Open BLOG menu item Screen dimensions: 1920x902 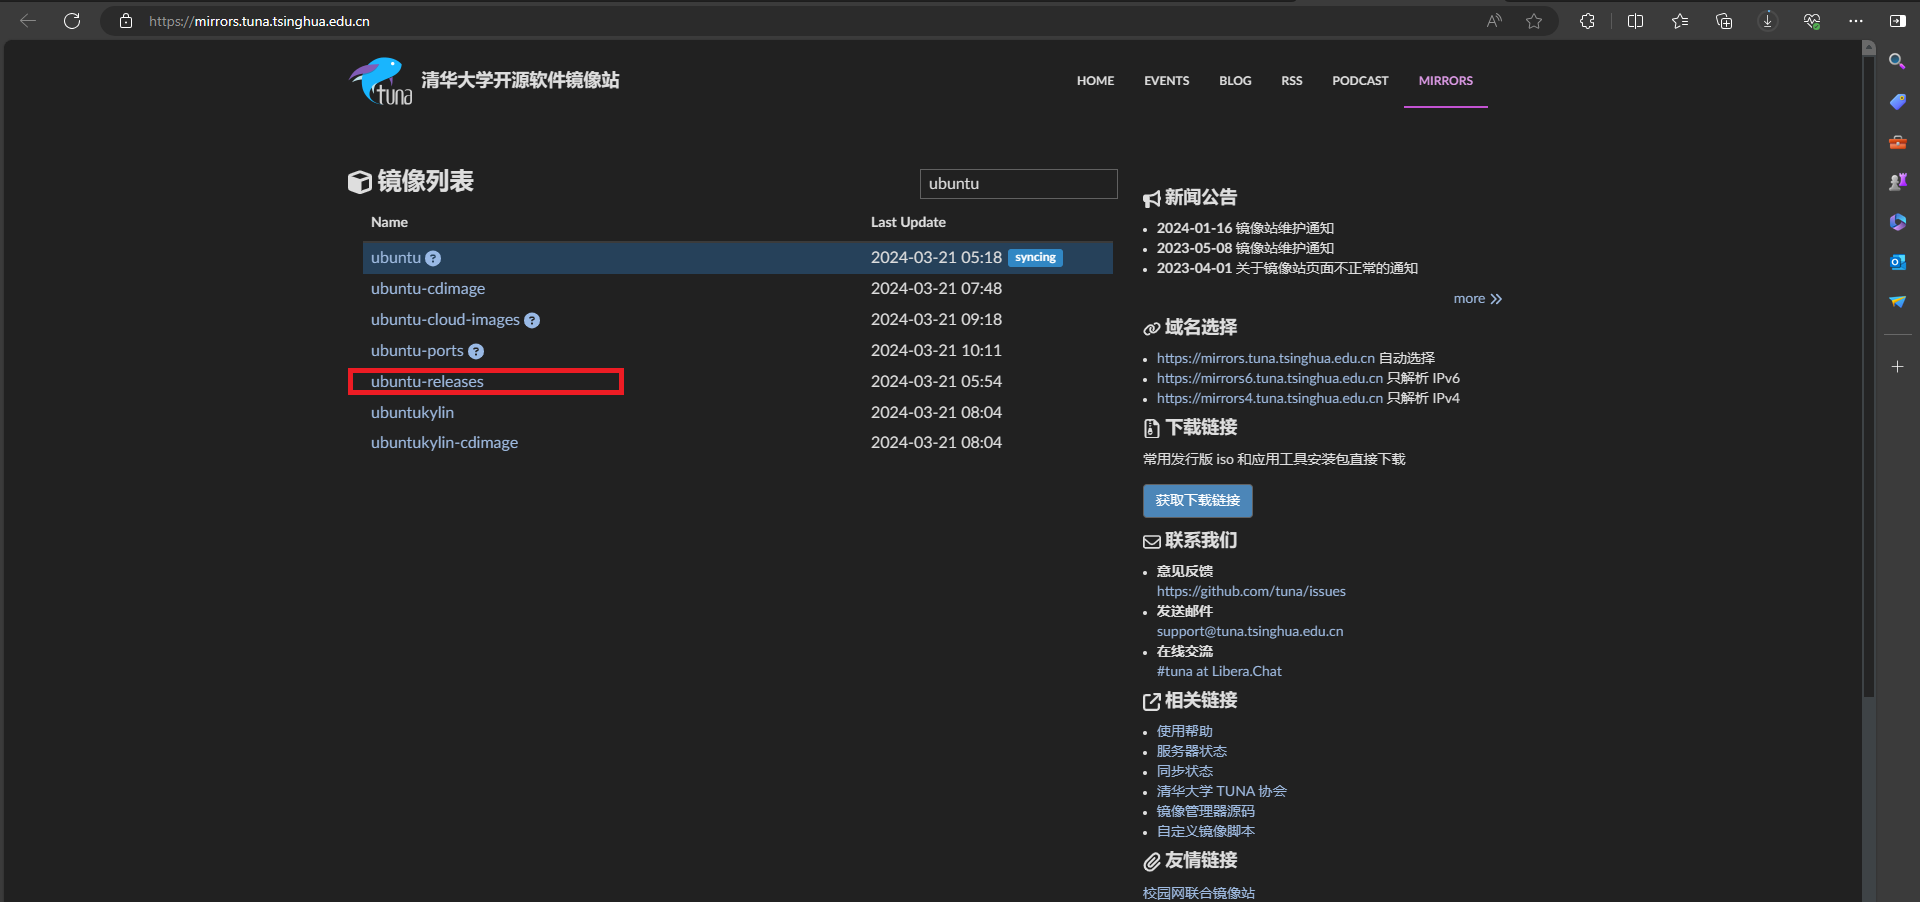(1235, 81)
